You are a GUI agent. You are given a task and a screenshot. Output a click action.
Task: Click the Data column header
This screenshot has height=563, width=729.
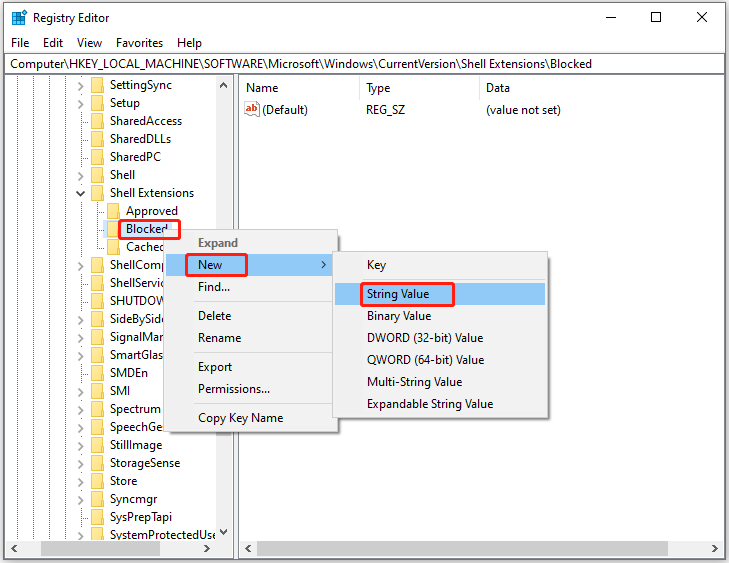(x=602, y=88)
